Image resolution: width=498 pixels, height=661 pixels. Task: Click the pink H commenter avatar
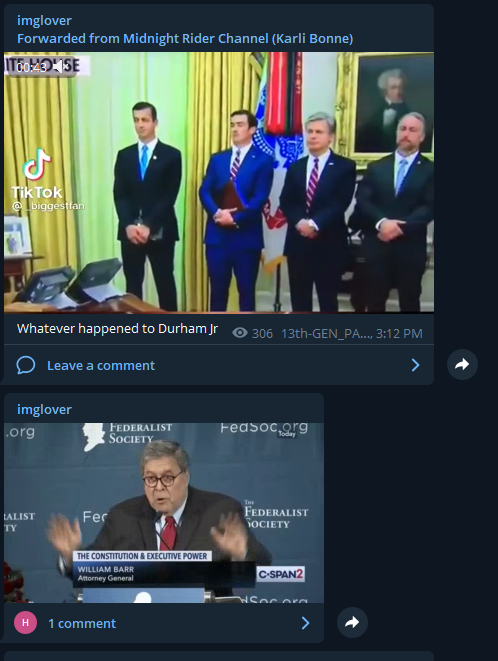25,623
